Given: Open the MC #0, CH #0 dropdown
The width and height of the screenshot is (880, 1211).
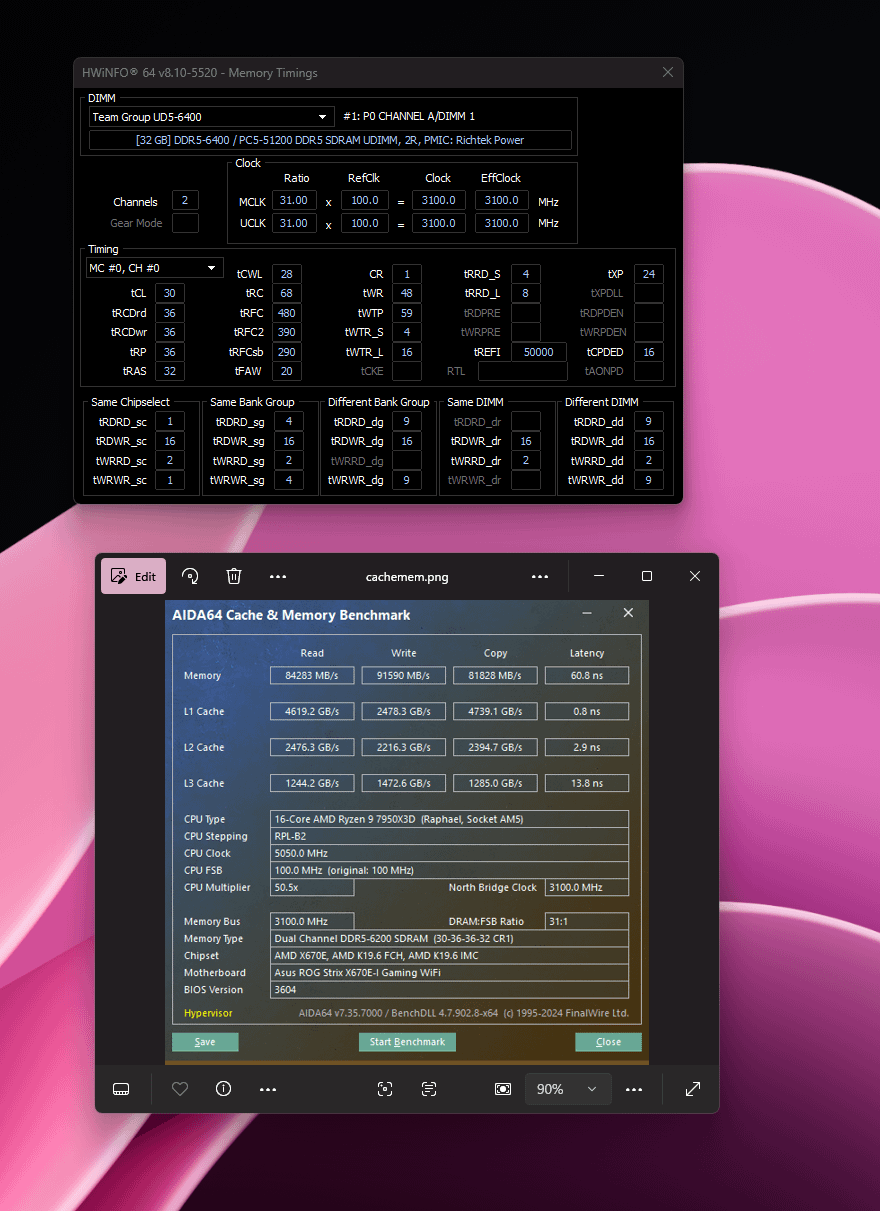Looking at the screenshot, I should point(212,268).
